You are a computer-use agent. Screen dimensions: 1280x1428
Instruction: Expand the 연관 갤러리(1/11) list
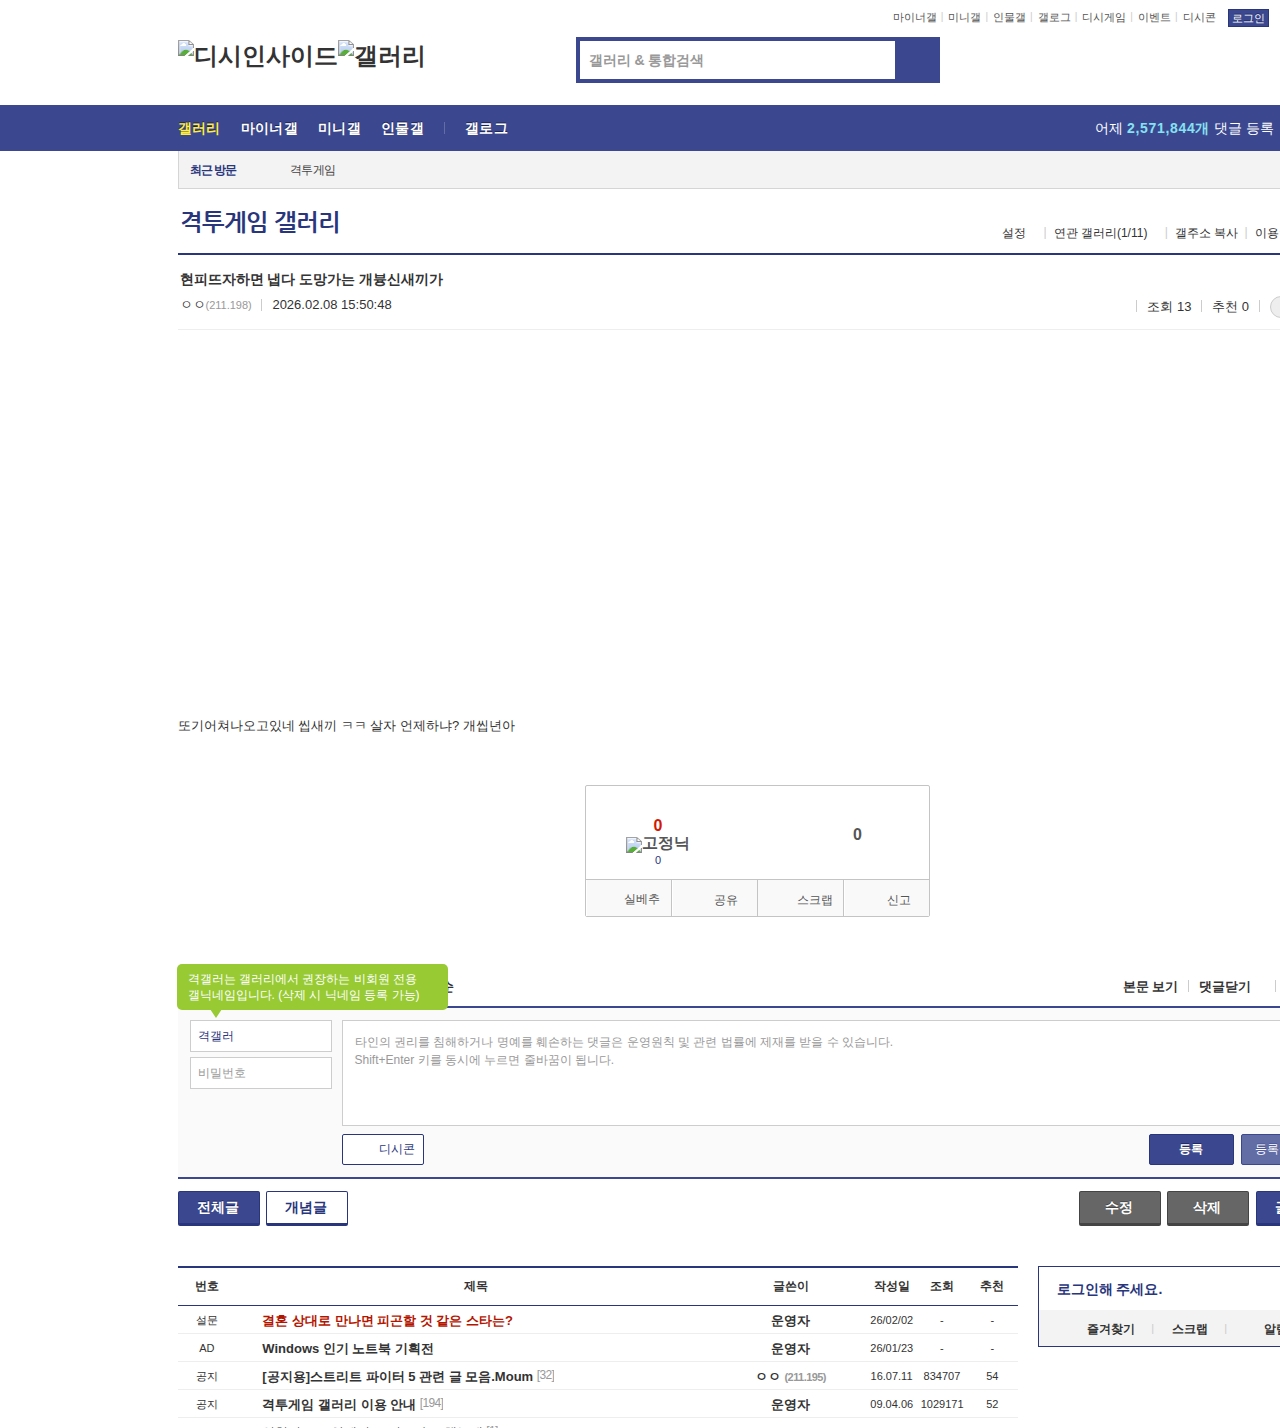pyautogui.click(x=1101, y=233)
